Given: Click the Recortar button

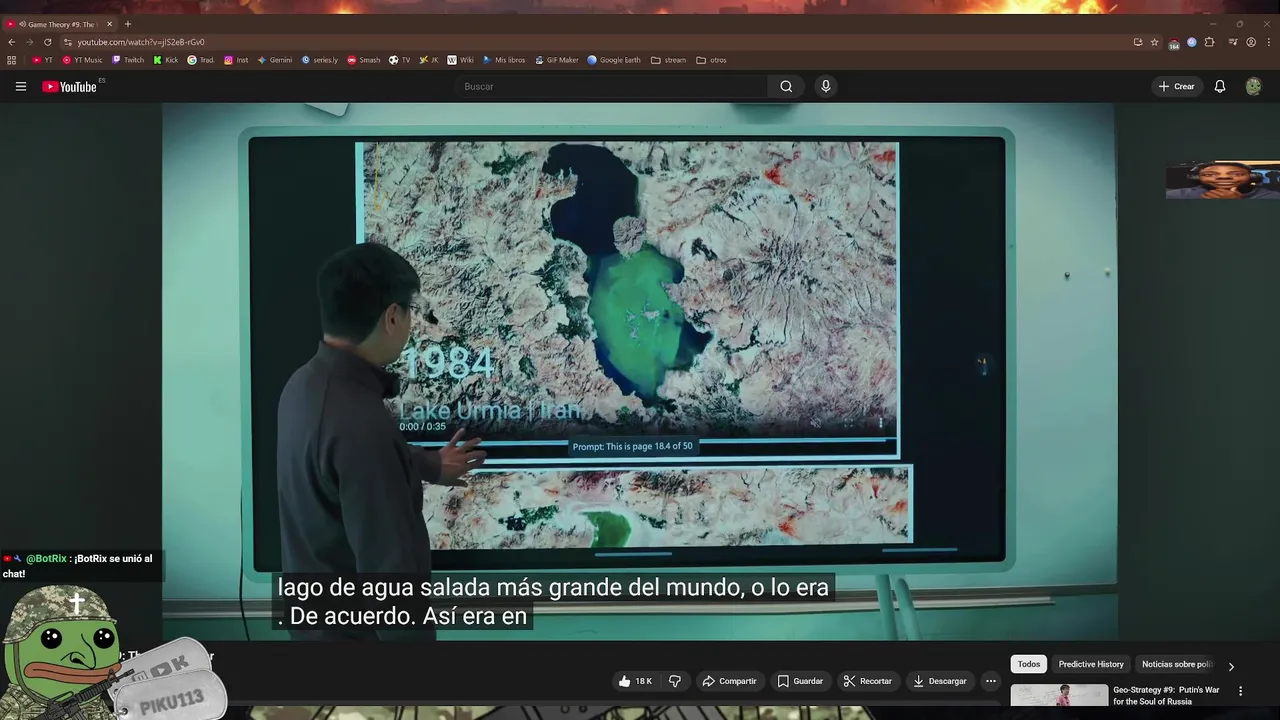Looking at the screenshot, I should 867,681.
